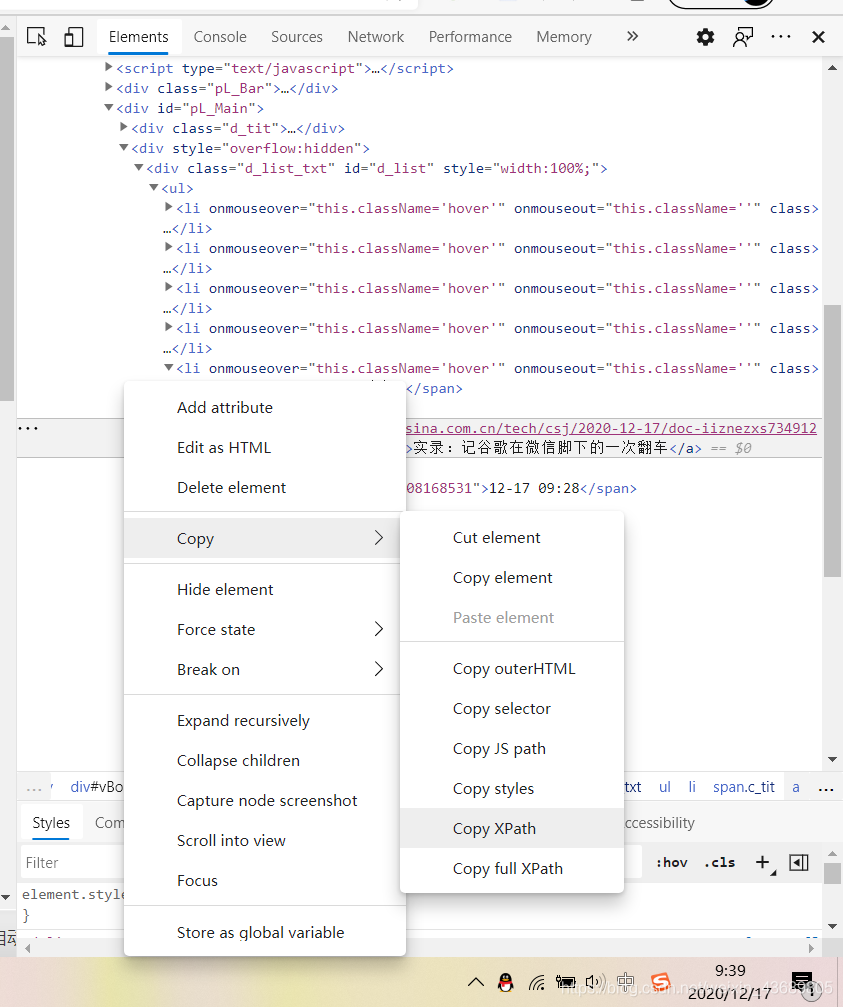The height and width of the screenshot is (1007, 843).
Task: Open the Styles pane tab
Action: pyautogui.click(x=51, y=823)
